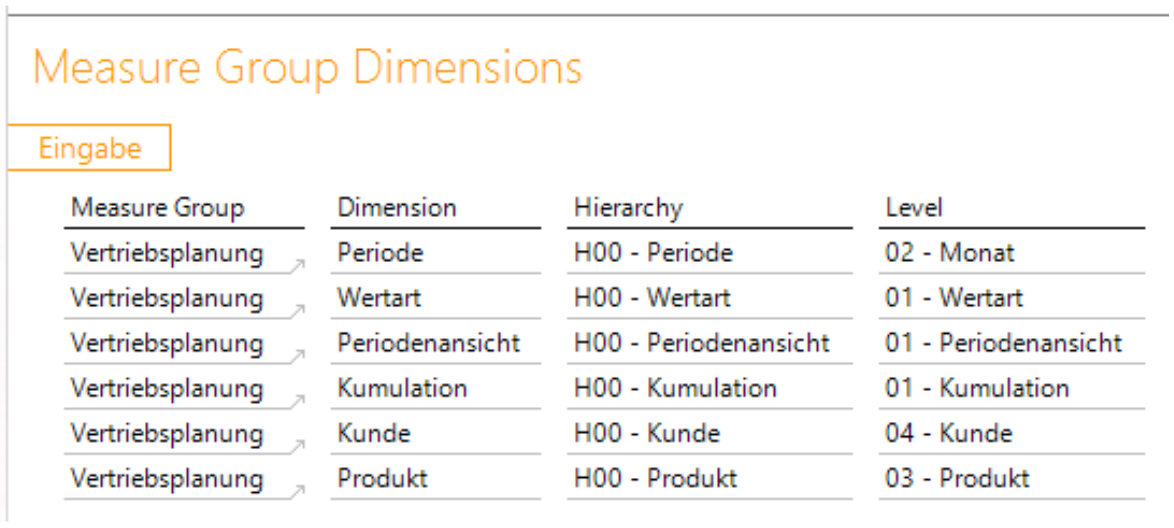Select the 04 - Kunde level cell
The height and width of the screenshot is (528, 1174).
click(x=948, y=433)
